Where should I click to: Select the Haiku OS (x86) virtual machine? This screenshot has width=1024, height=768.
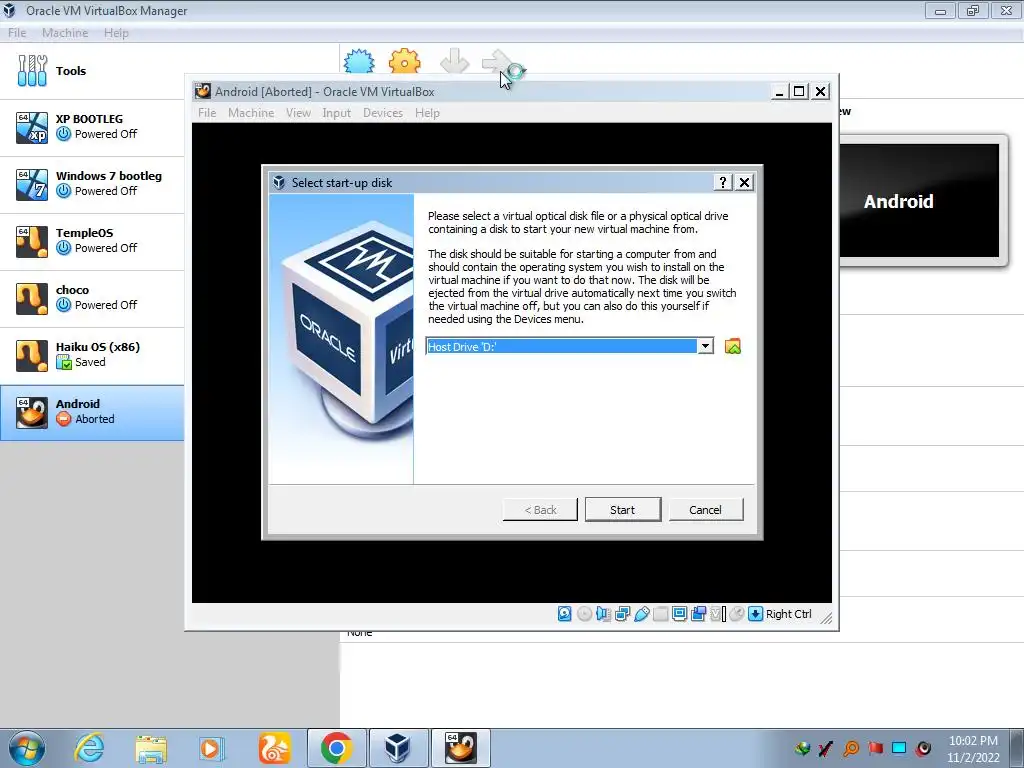[91, 355]
